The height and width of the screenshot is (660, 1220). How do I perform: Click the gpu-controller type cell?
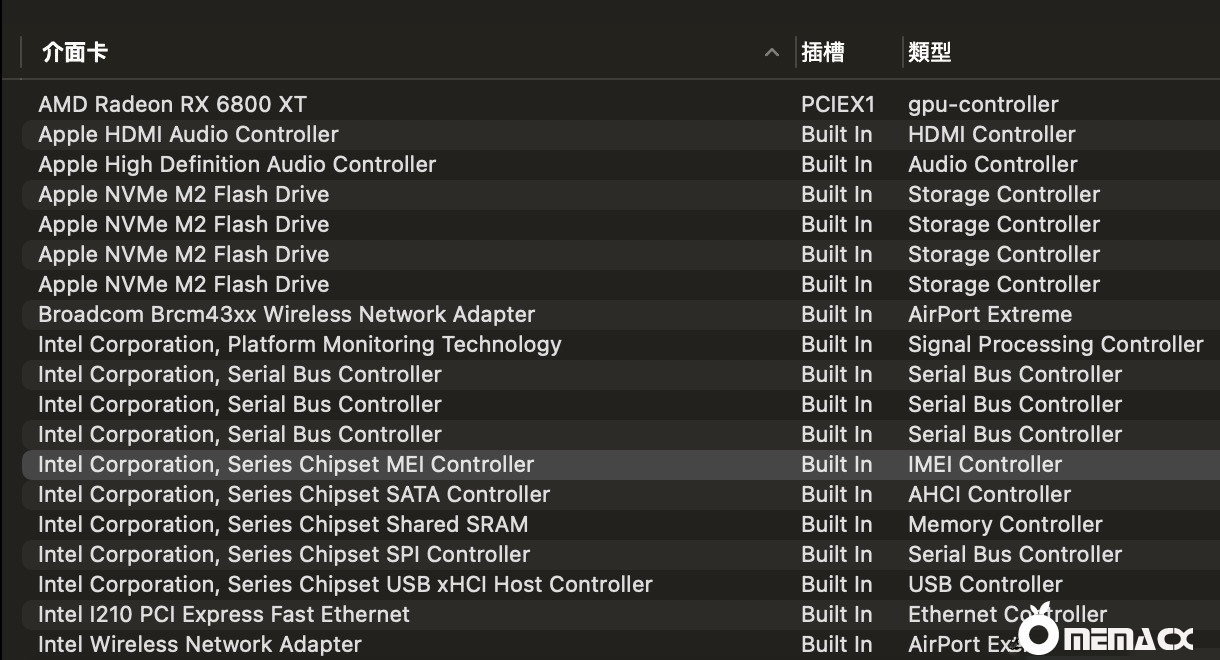[983, 104]
